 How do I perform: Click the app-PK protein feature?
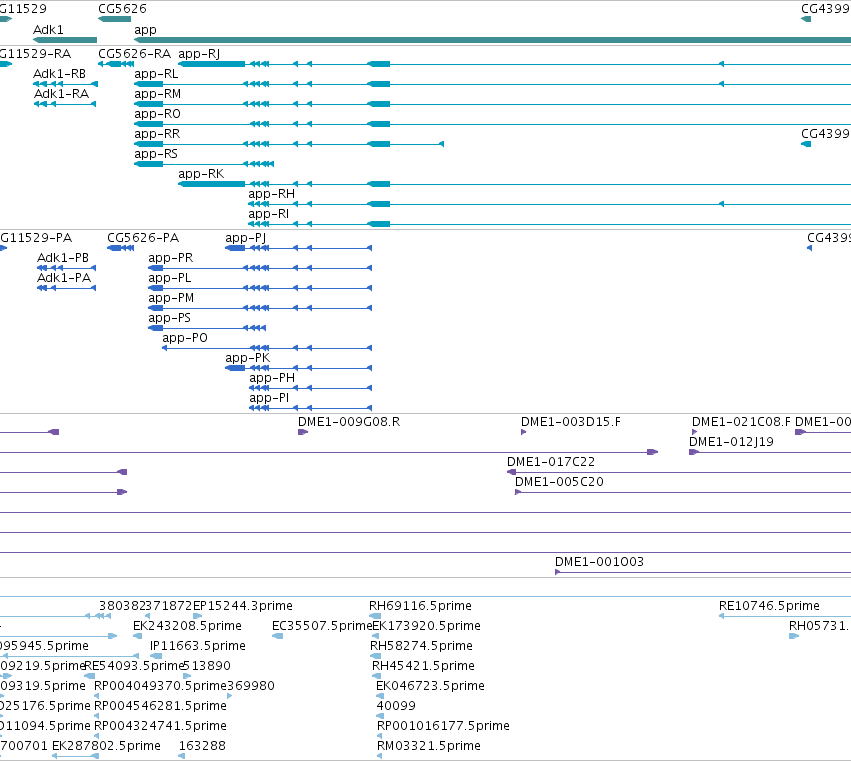pyautogui.click(x=299, y=369)
